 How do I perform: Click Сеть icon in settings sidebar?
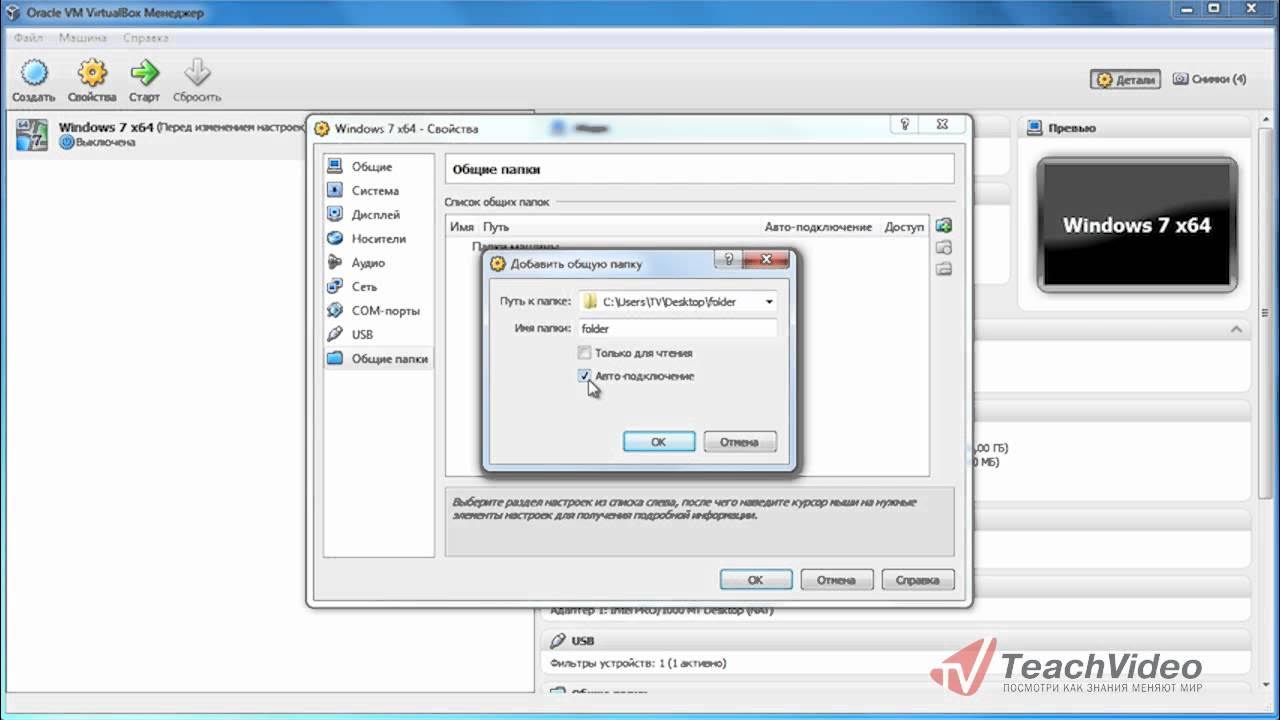pos(335,286)
